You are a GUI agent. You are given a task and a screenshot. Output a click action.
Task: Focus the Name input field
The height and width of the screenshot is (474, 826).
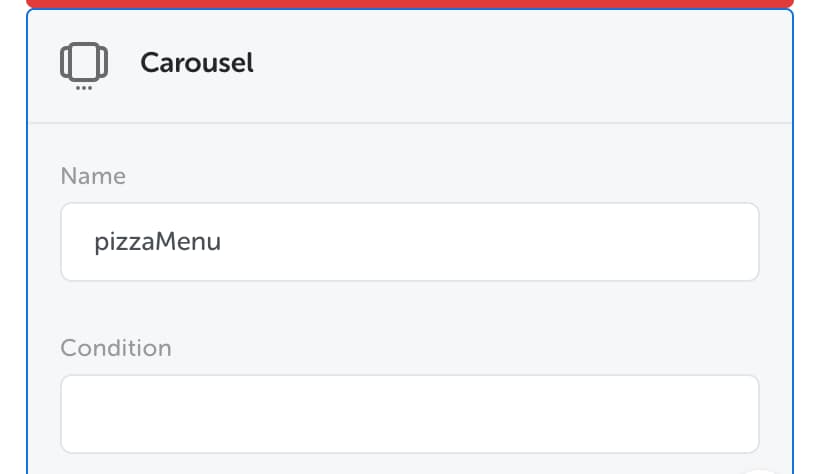click(409, 242)
